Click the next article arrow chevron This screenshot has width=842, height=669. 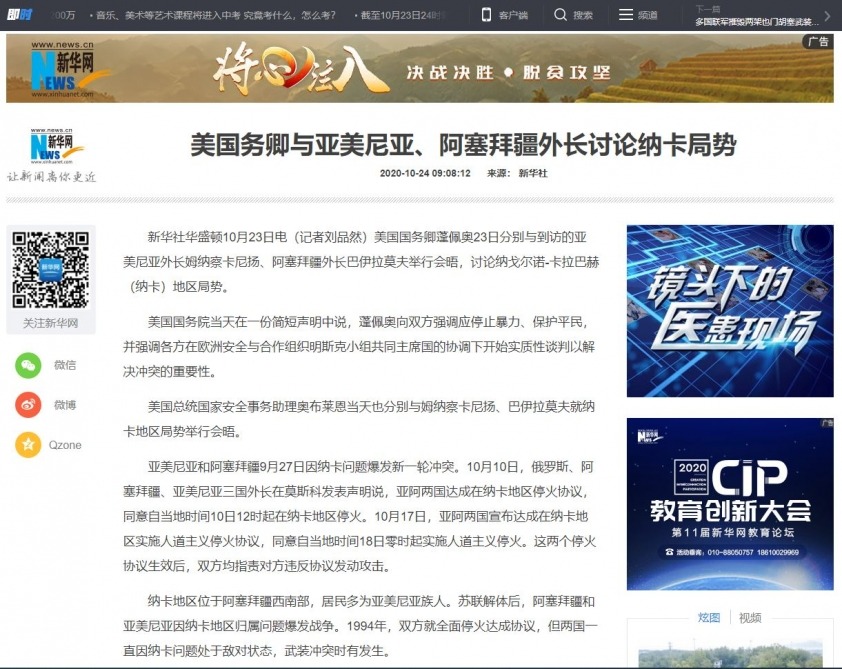click(x=827, y=16)
